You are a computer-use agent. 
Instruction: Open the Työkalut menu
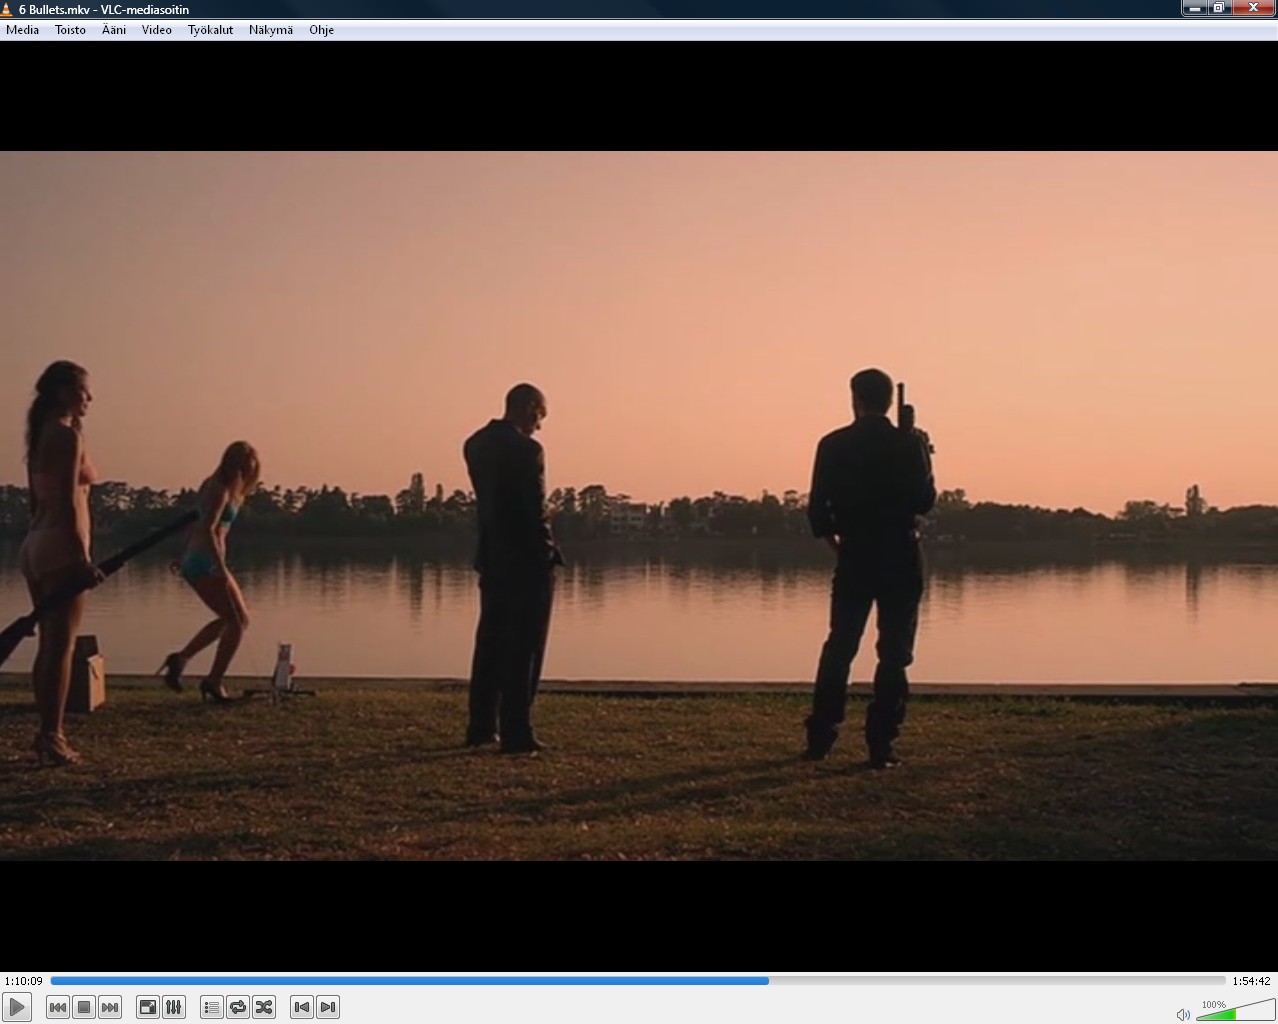pos(210,30)
